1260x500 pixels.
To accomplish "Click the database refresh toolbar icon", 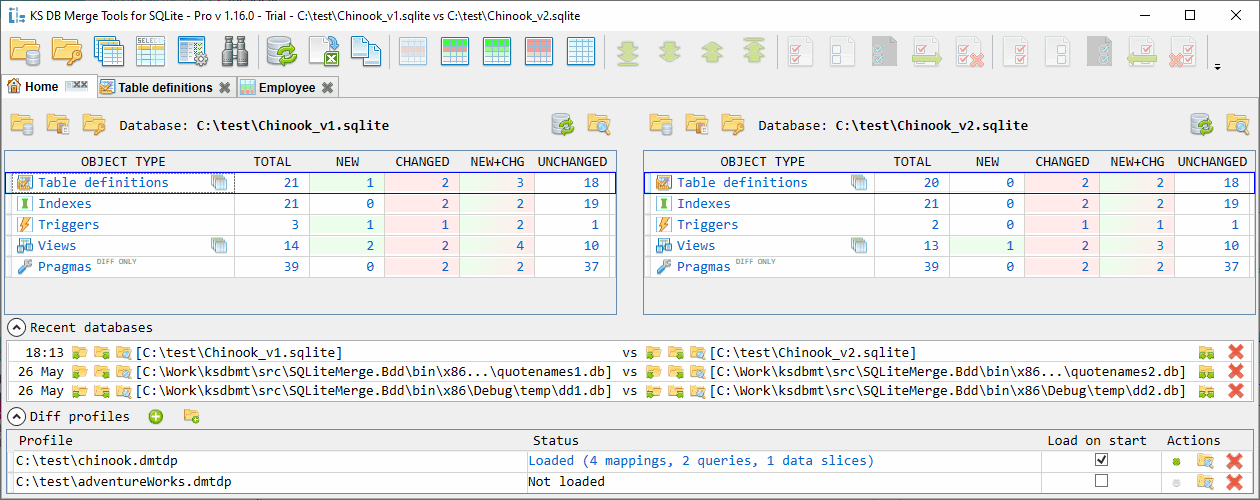I will point(283,51).
